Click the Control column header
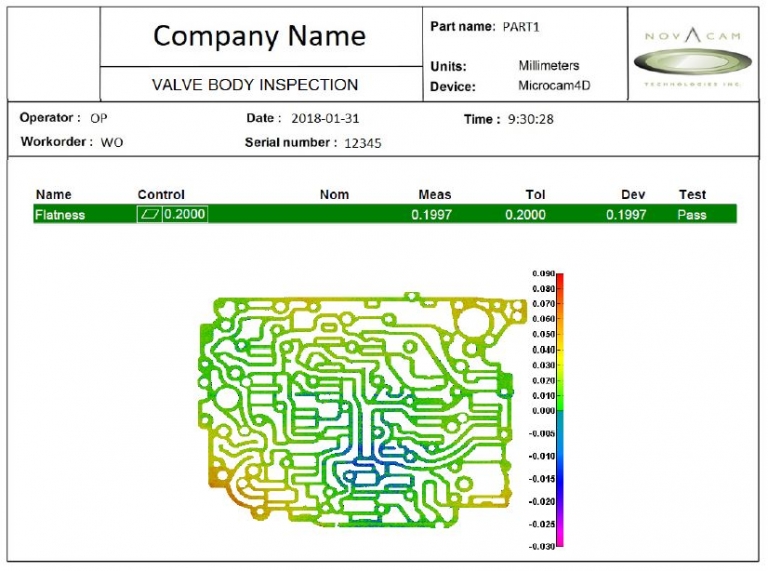The width and height of the screenshot is (768, 571). click(x=161, y=194)
